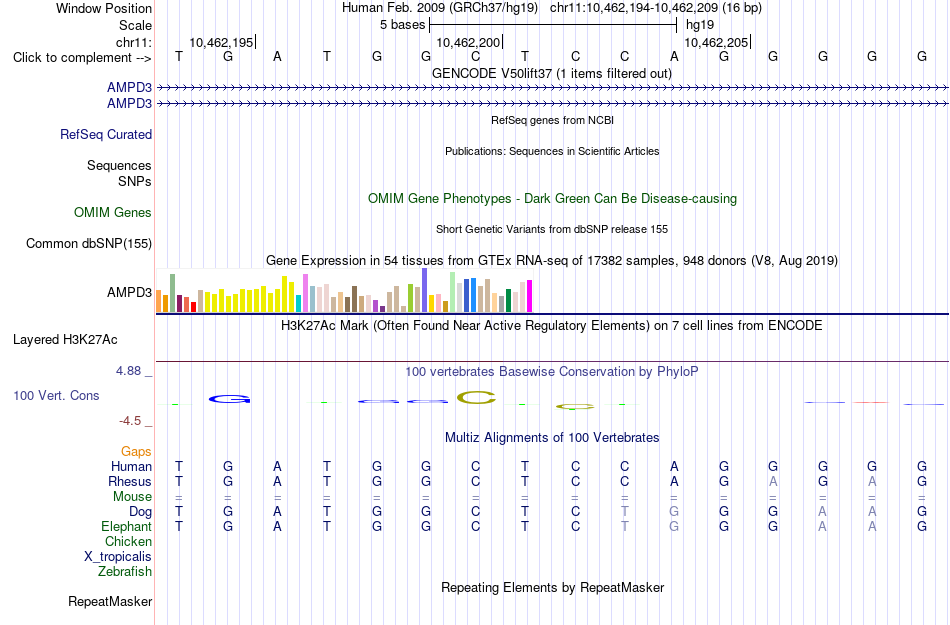The width and height of the screenshot is (950, 625).
Task: Click the position label 10,462,205
Action: coord(716,42)
